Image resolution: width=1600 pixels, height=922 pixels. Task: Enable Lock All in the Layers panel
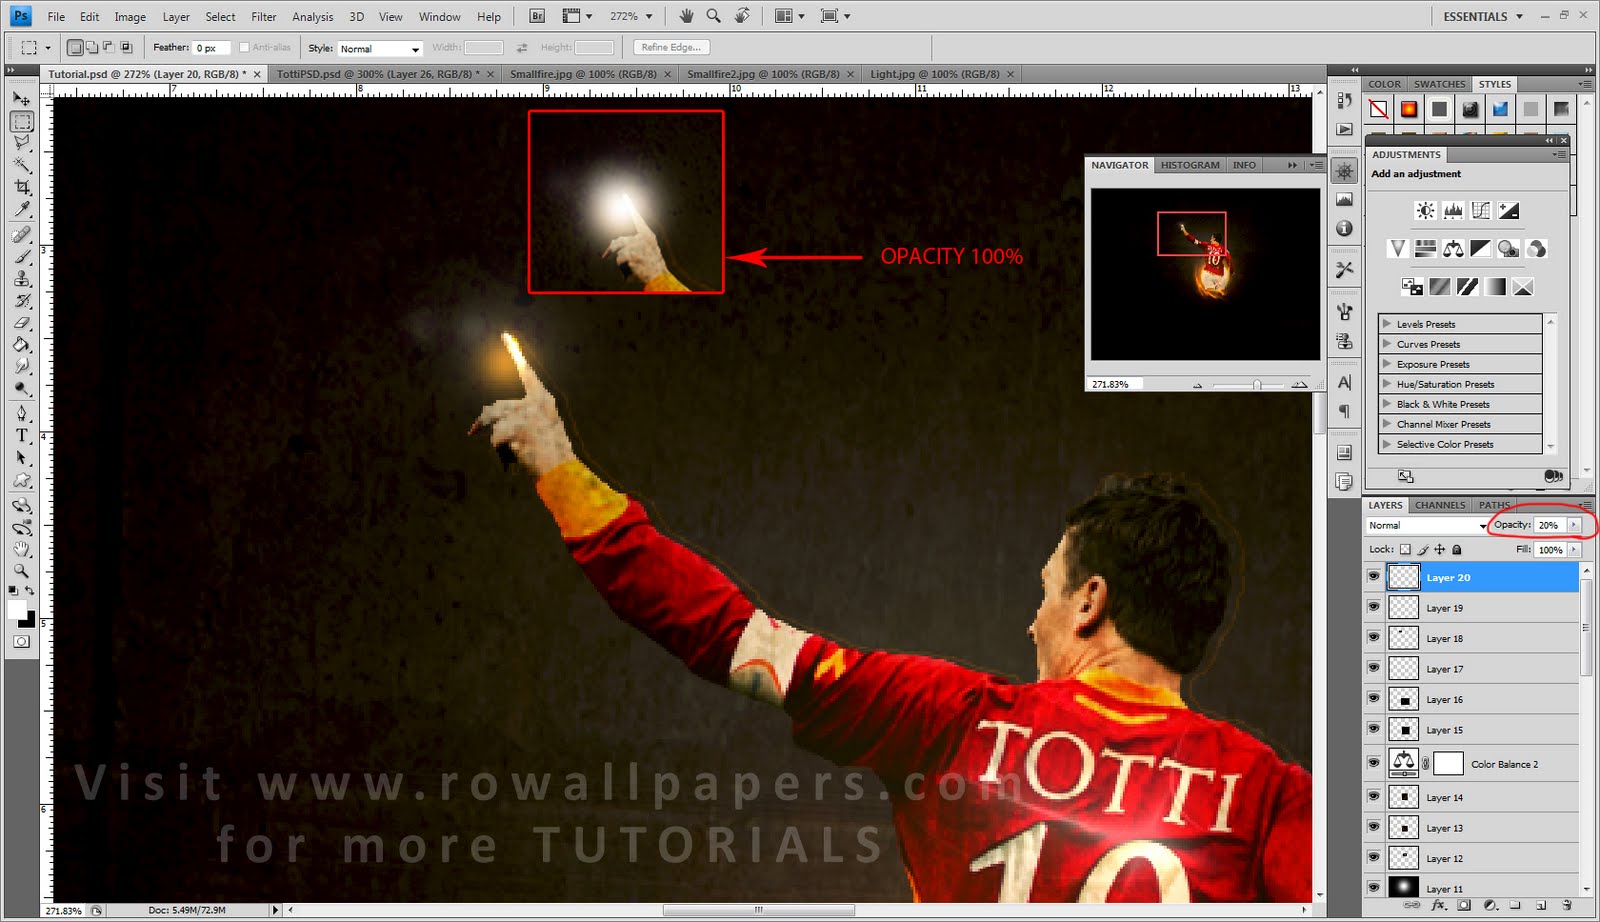(x=1457, y=549)
